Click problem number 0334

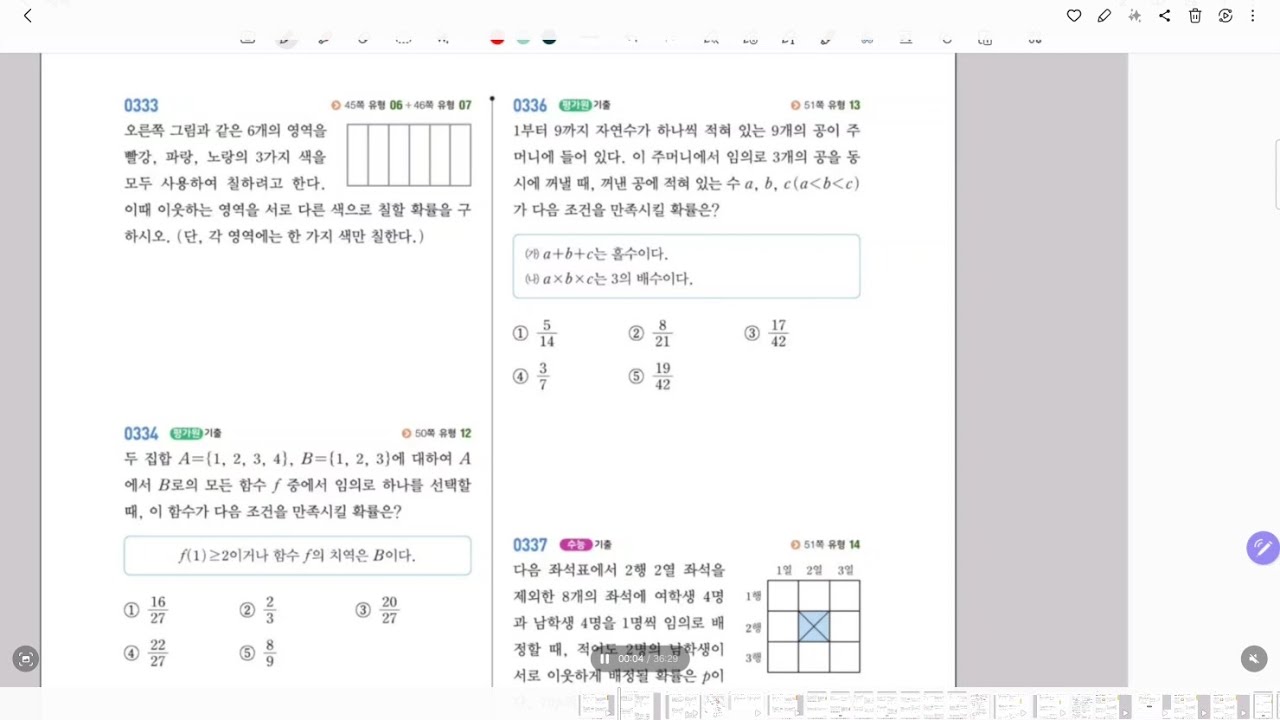(141, 434)
